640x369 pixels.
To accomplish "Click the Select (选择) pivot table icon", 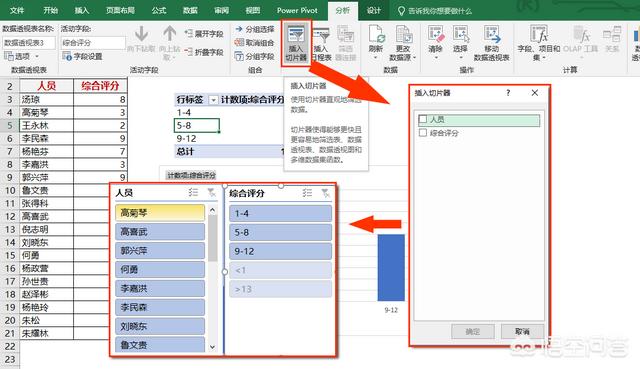I will 460,33.
